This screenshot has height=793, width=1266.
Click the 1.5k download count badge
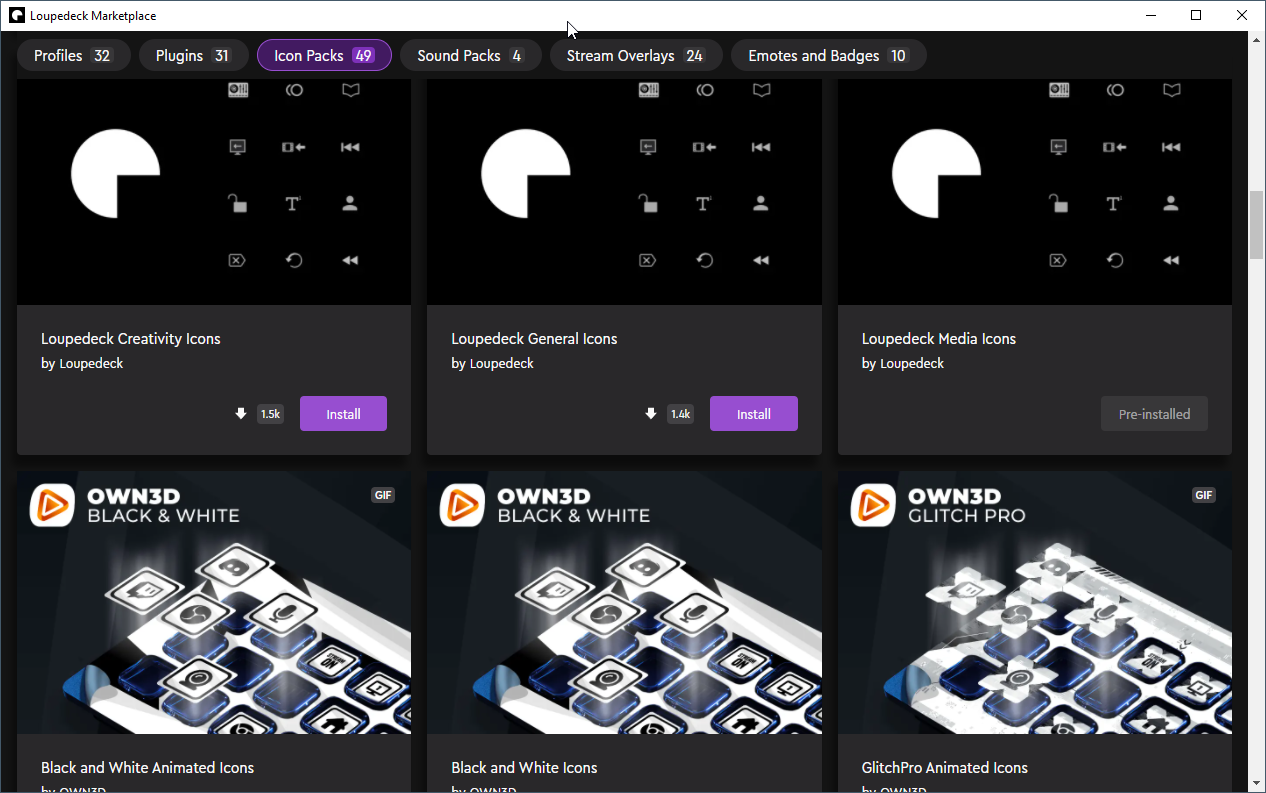[270, 414]
